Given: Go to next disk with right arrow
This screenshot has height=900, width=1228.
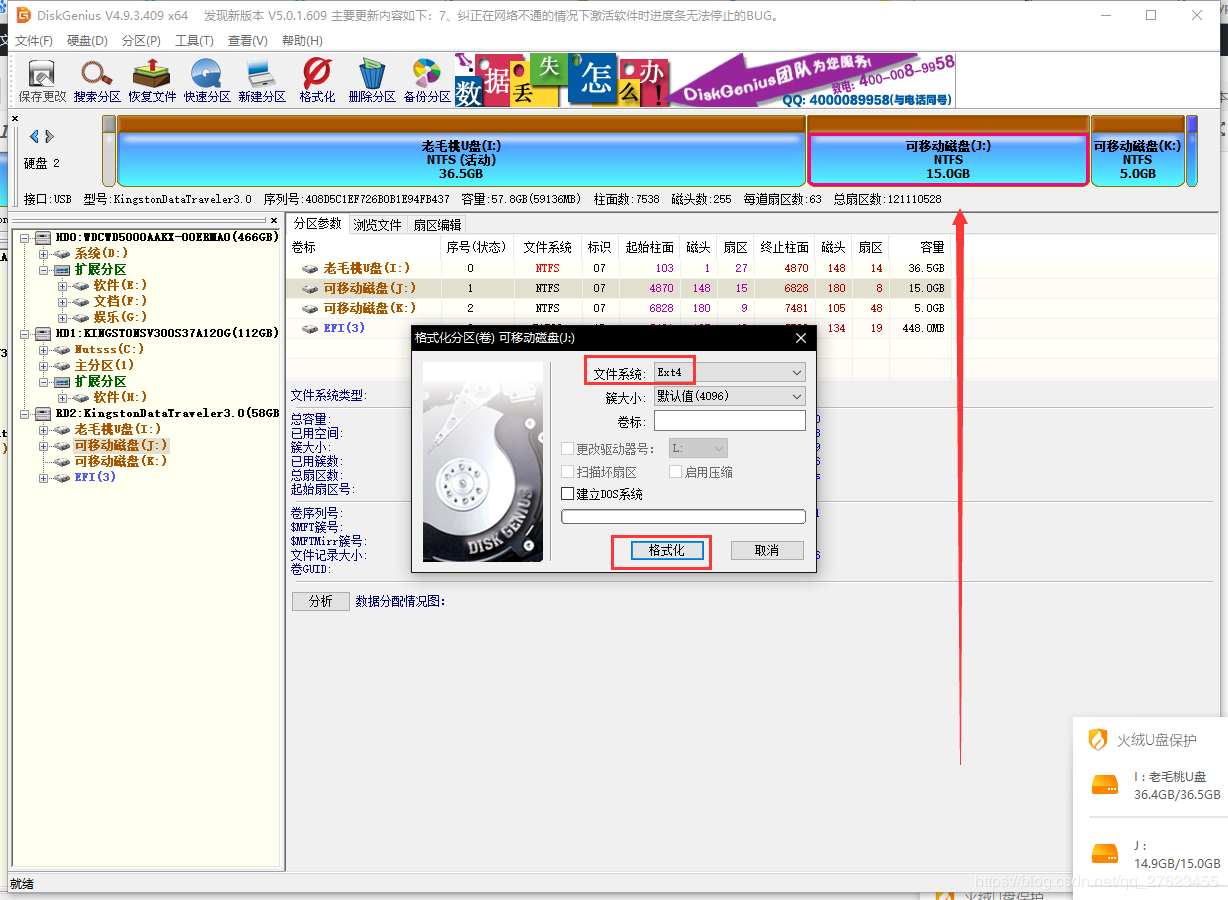Looking at the screenshot, I should point(48,136).
